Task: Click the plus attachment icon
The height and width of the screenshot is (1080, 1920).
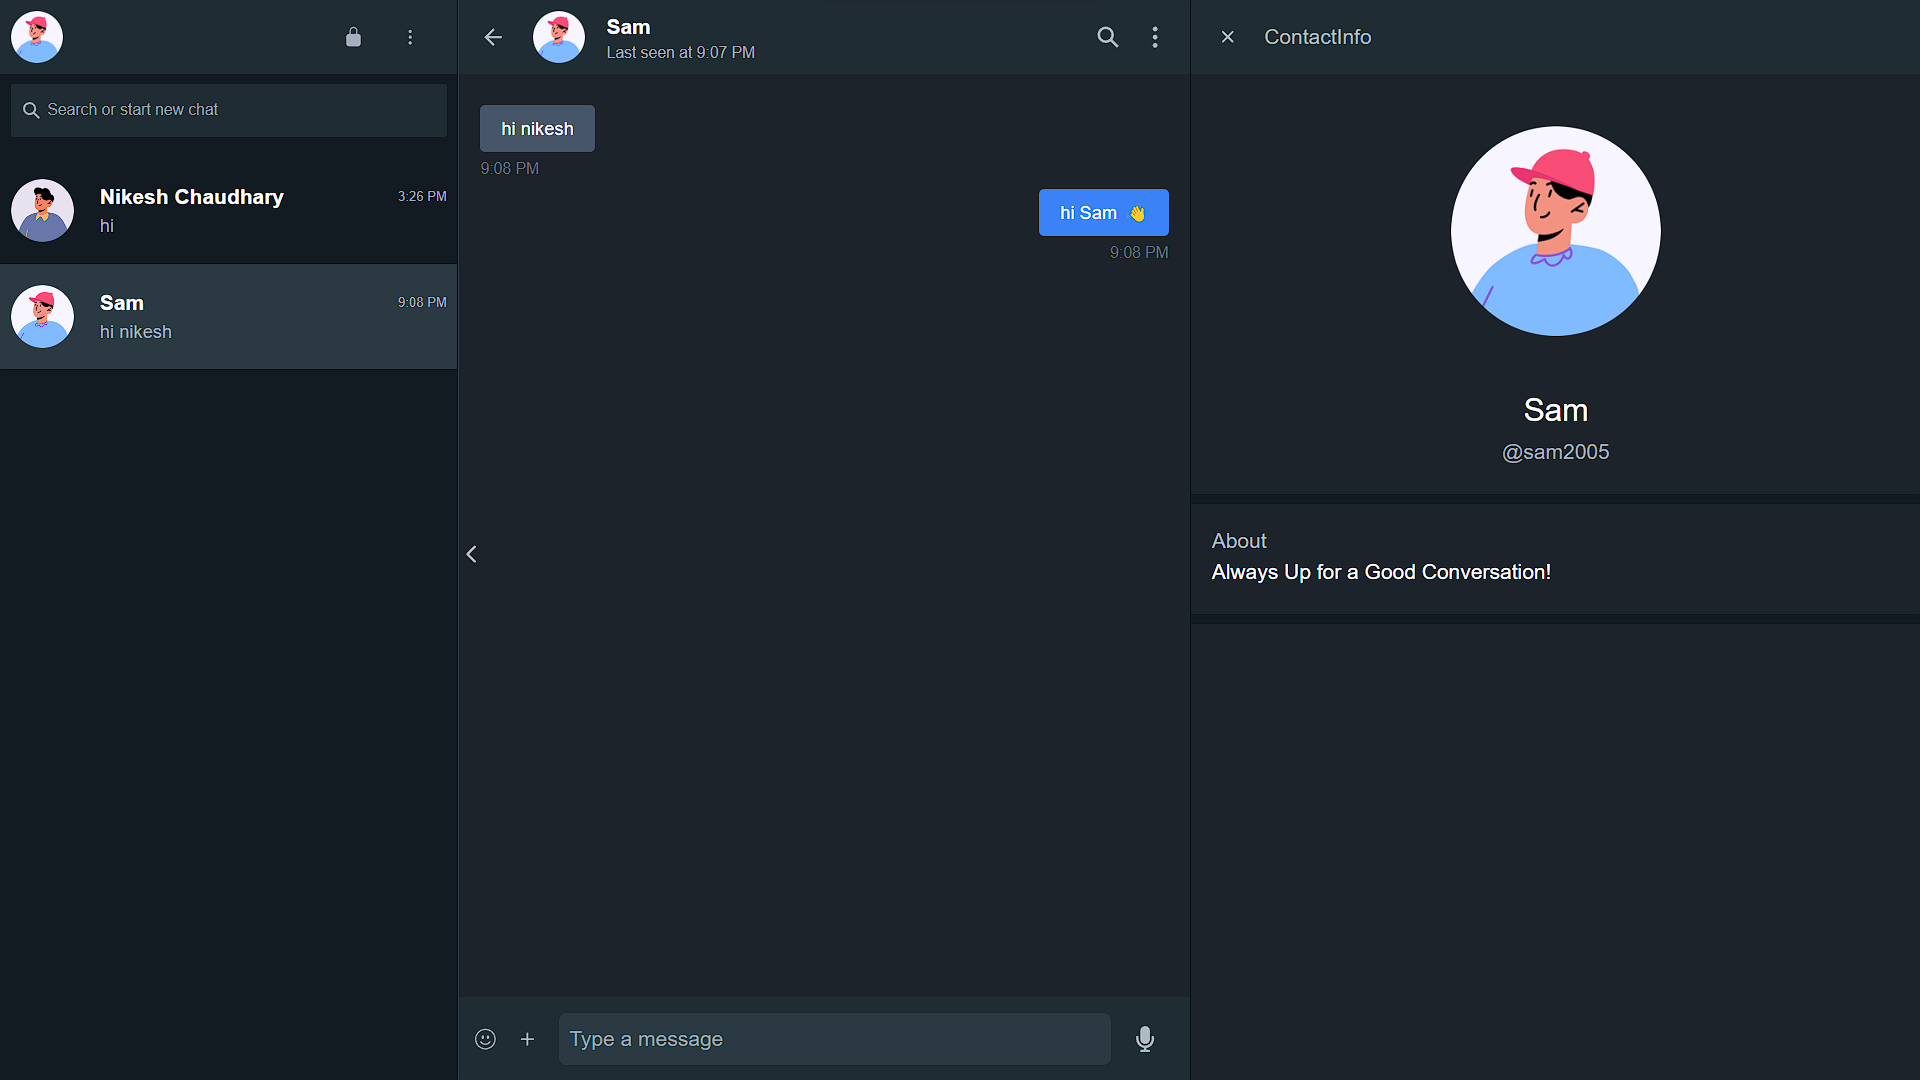Action: [x=527, y=1039]
